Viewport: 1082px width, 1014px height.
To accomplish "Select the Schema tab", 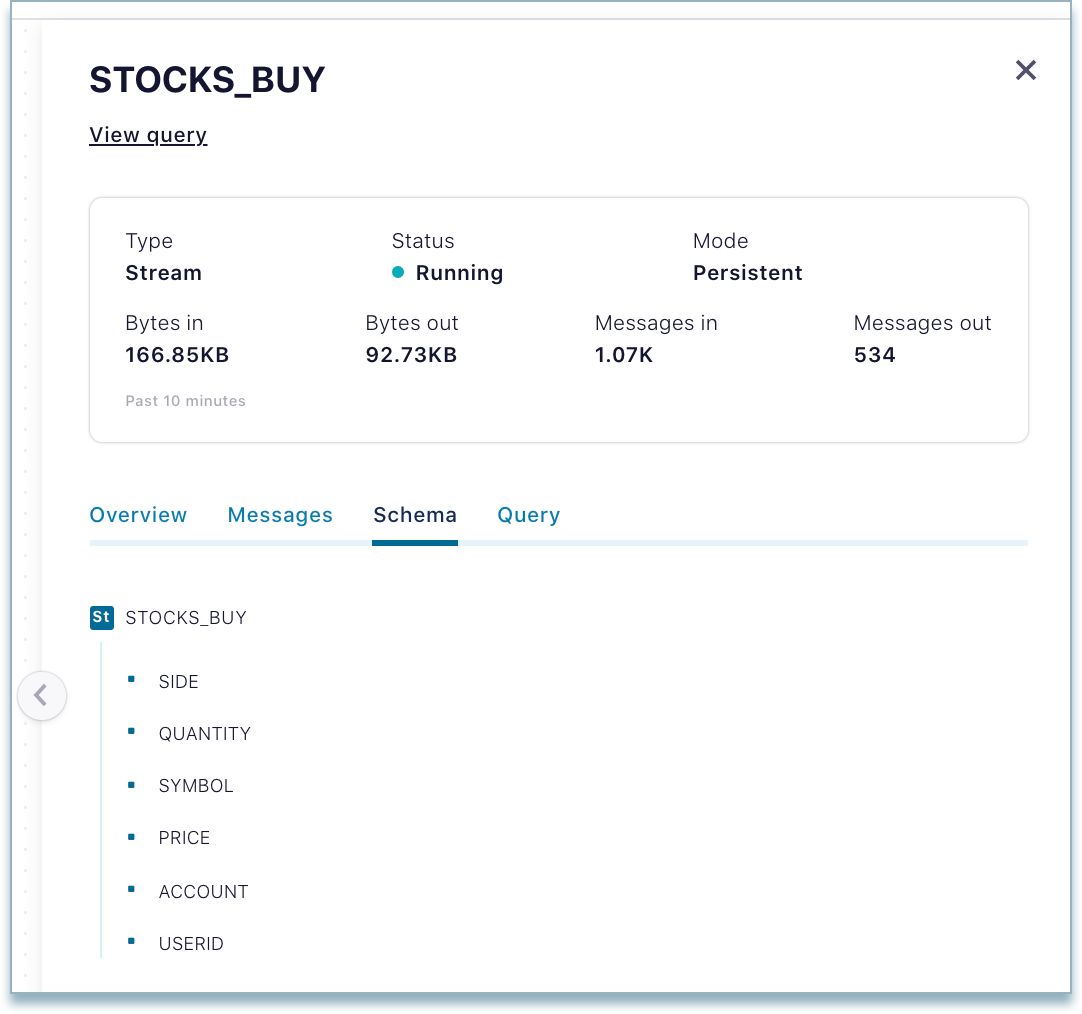I will [x=415, y=515].
